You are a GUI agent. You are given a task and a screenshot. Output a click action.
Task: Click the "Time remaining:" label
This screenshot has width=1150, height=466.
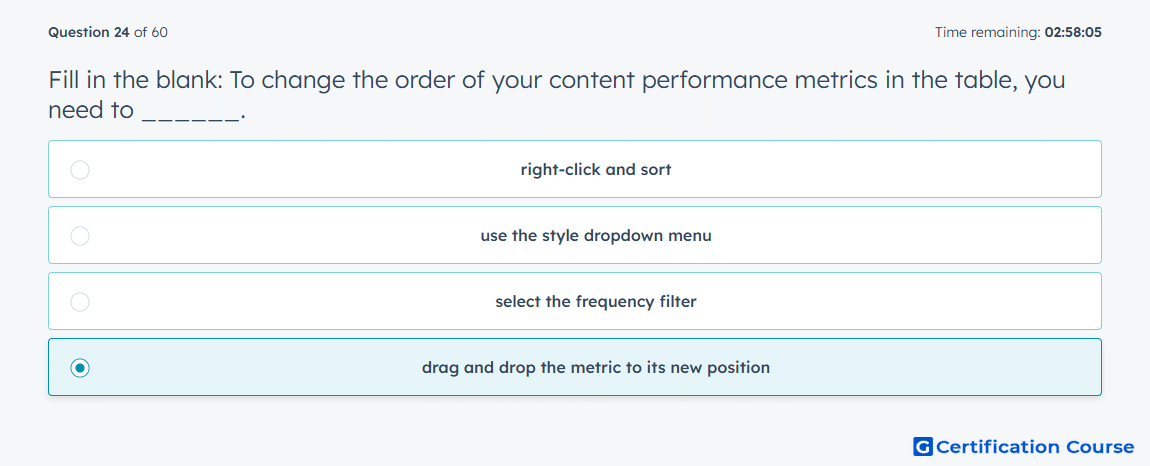click(x=986, y=32)
